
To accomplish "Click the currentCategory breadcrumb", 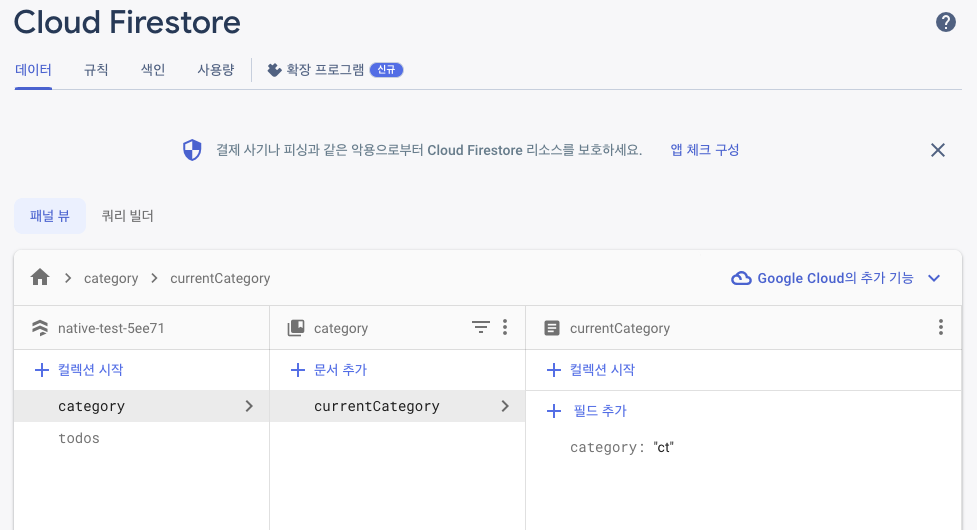I will click(x=220, y=278).
